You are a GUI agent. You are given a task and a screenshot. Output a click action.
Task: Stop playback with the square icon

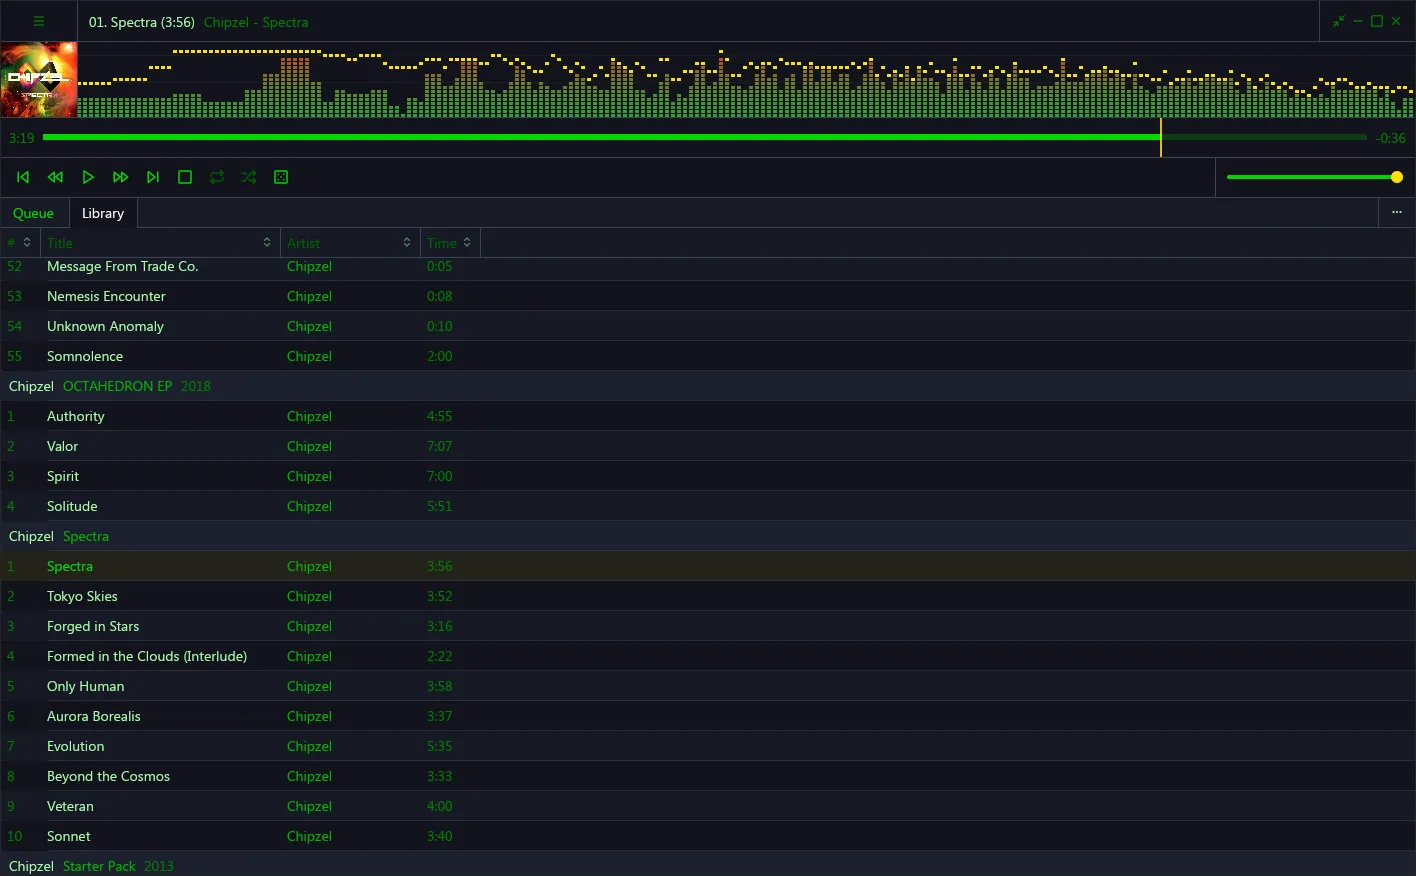pos(185,177)
